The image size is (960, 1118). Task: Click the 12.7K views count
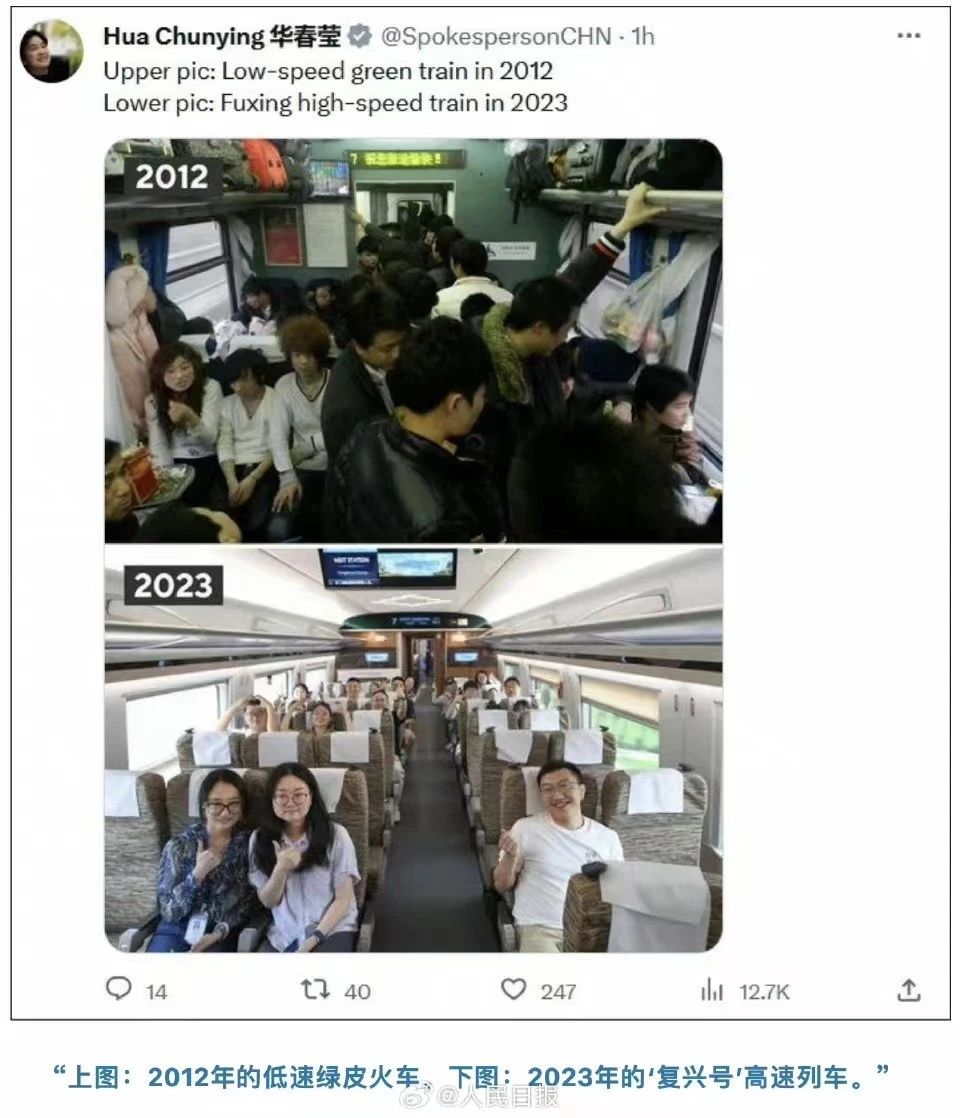764,992
